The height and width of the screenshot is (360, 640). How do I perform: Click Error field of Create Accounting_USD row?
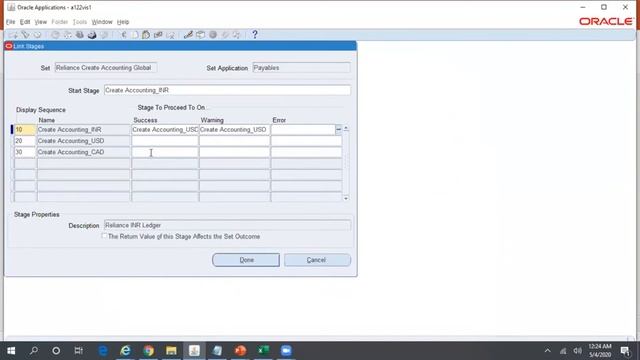[x=306, y=141]
